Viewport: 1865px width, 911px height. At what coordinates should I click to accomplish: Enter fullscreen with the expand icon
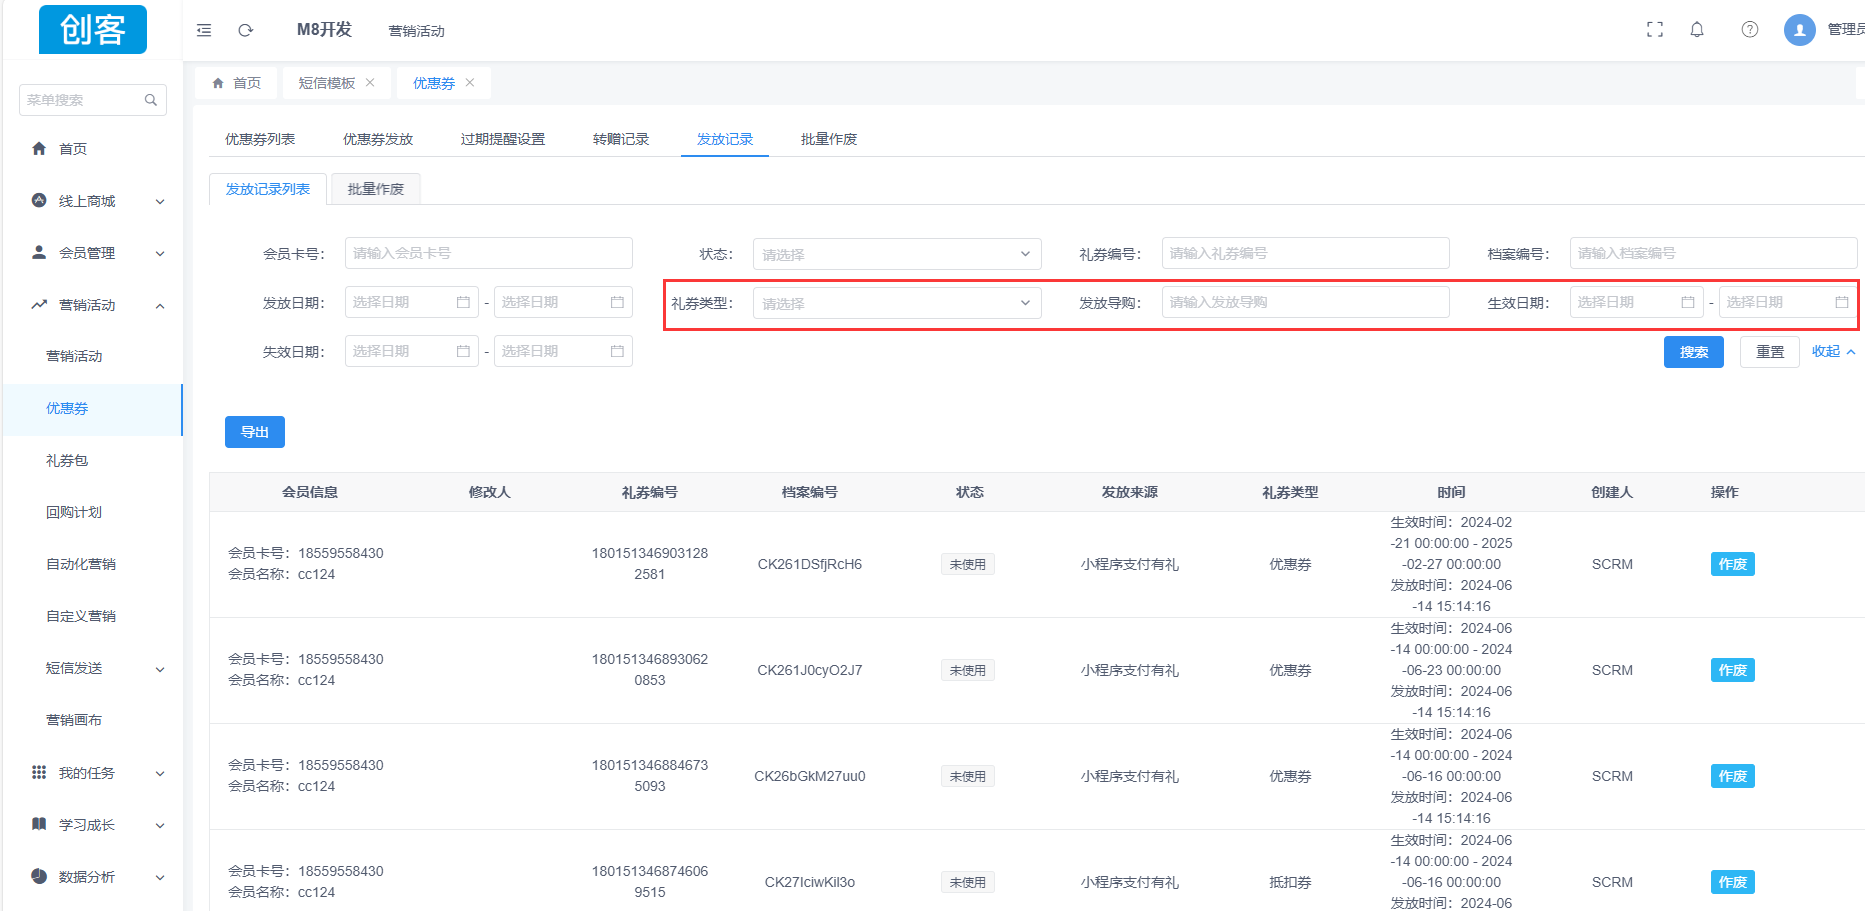coord(1655,30)
